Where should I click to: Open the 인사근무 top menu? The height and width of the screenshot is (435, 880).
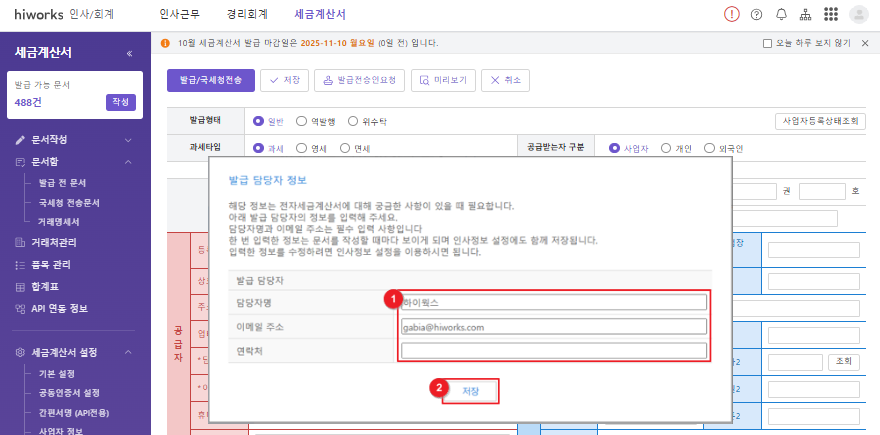(x=182, y=14)
